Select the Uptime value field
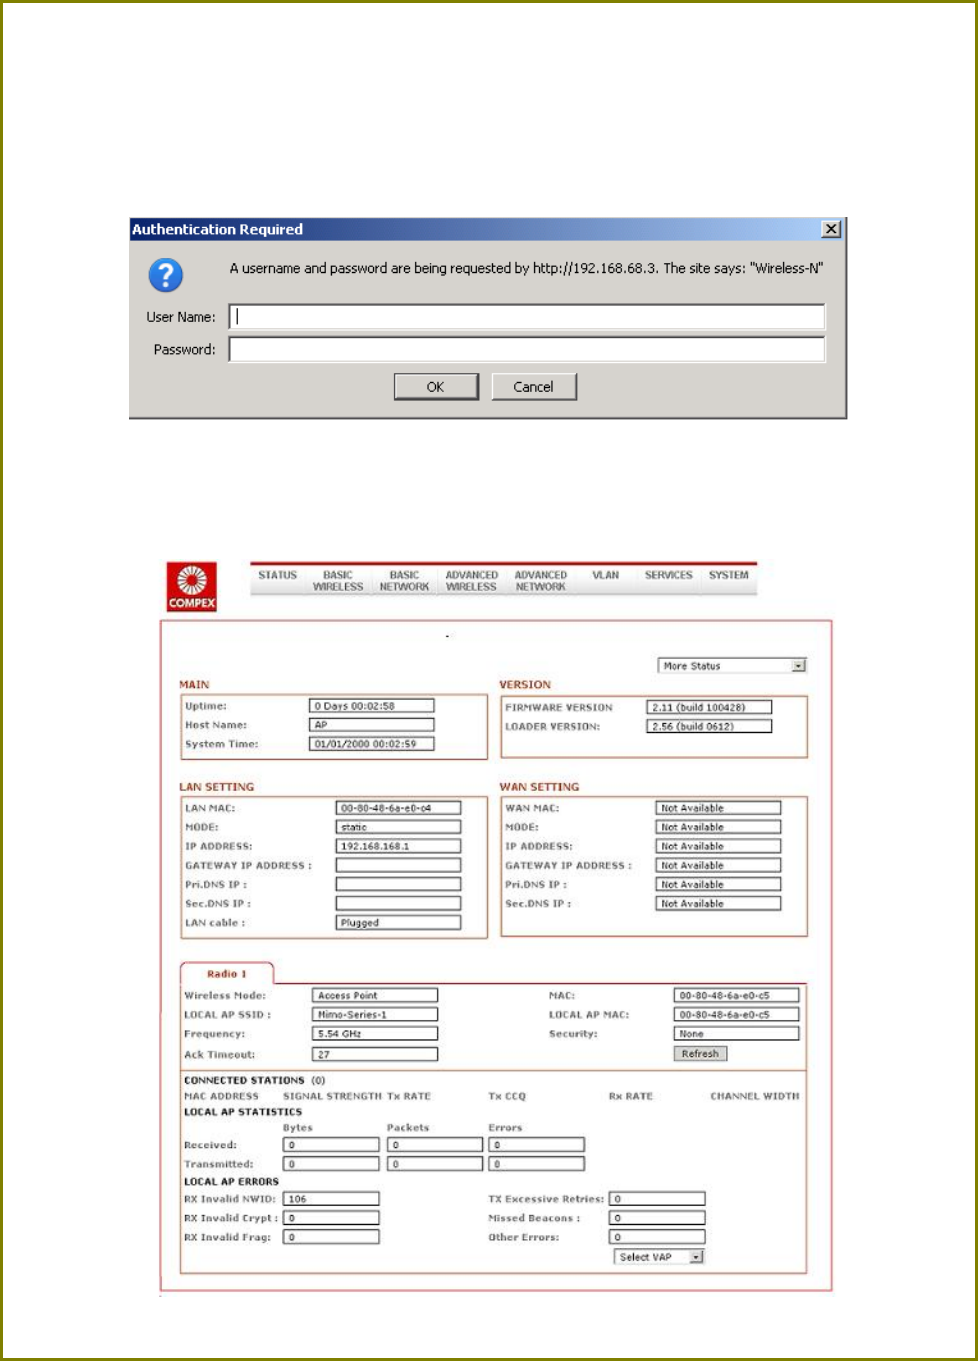This screenshot has height=1361, width=978. pos(372,706)
